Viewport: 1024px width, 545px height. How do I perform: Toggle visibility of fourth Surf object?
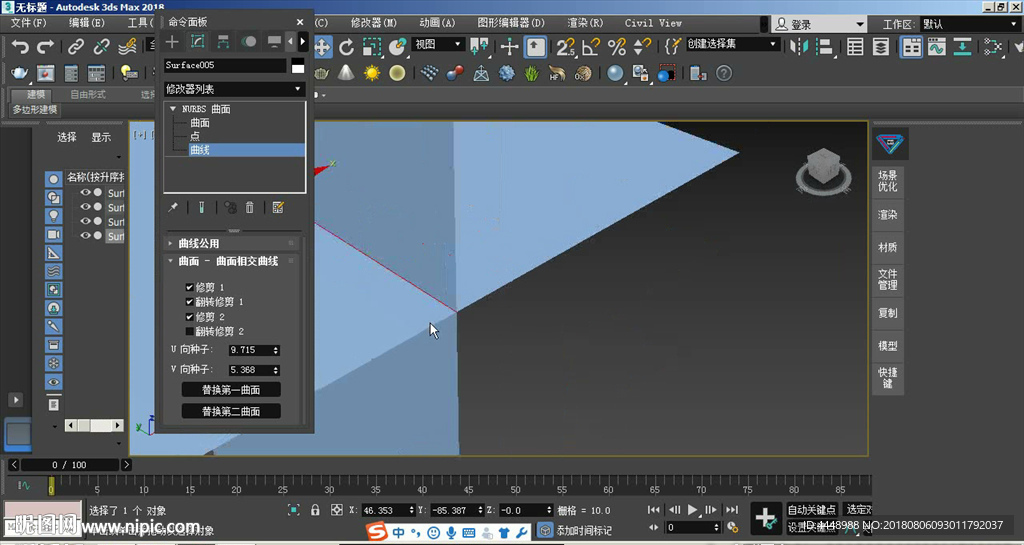coord(86,236)
